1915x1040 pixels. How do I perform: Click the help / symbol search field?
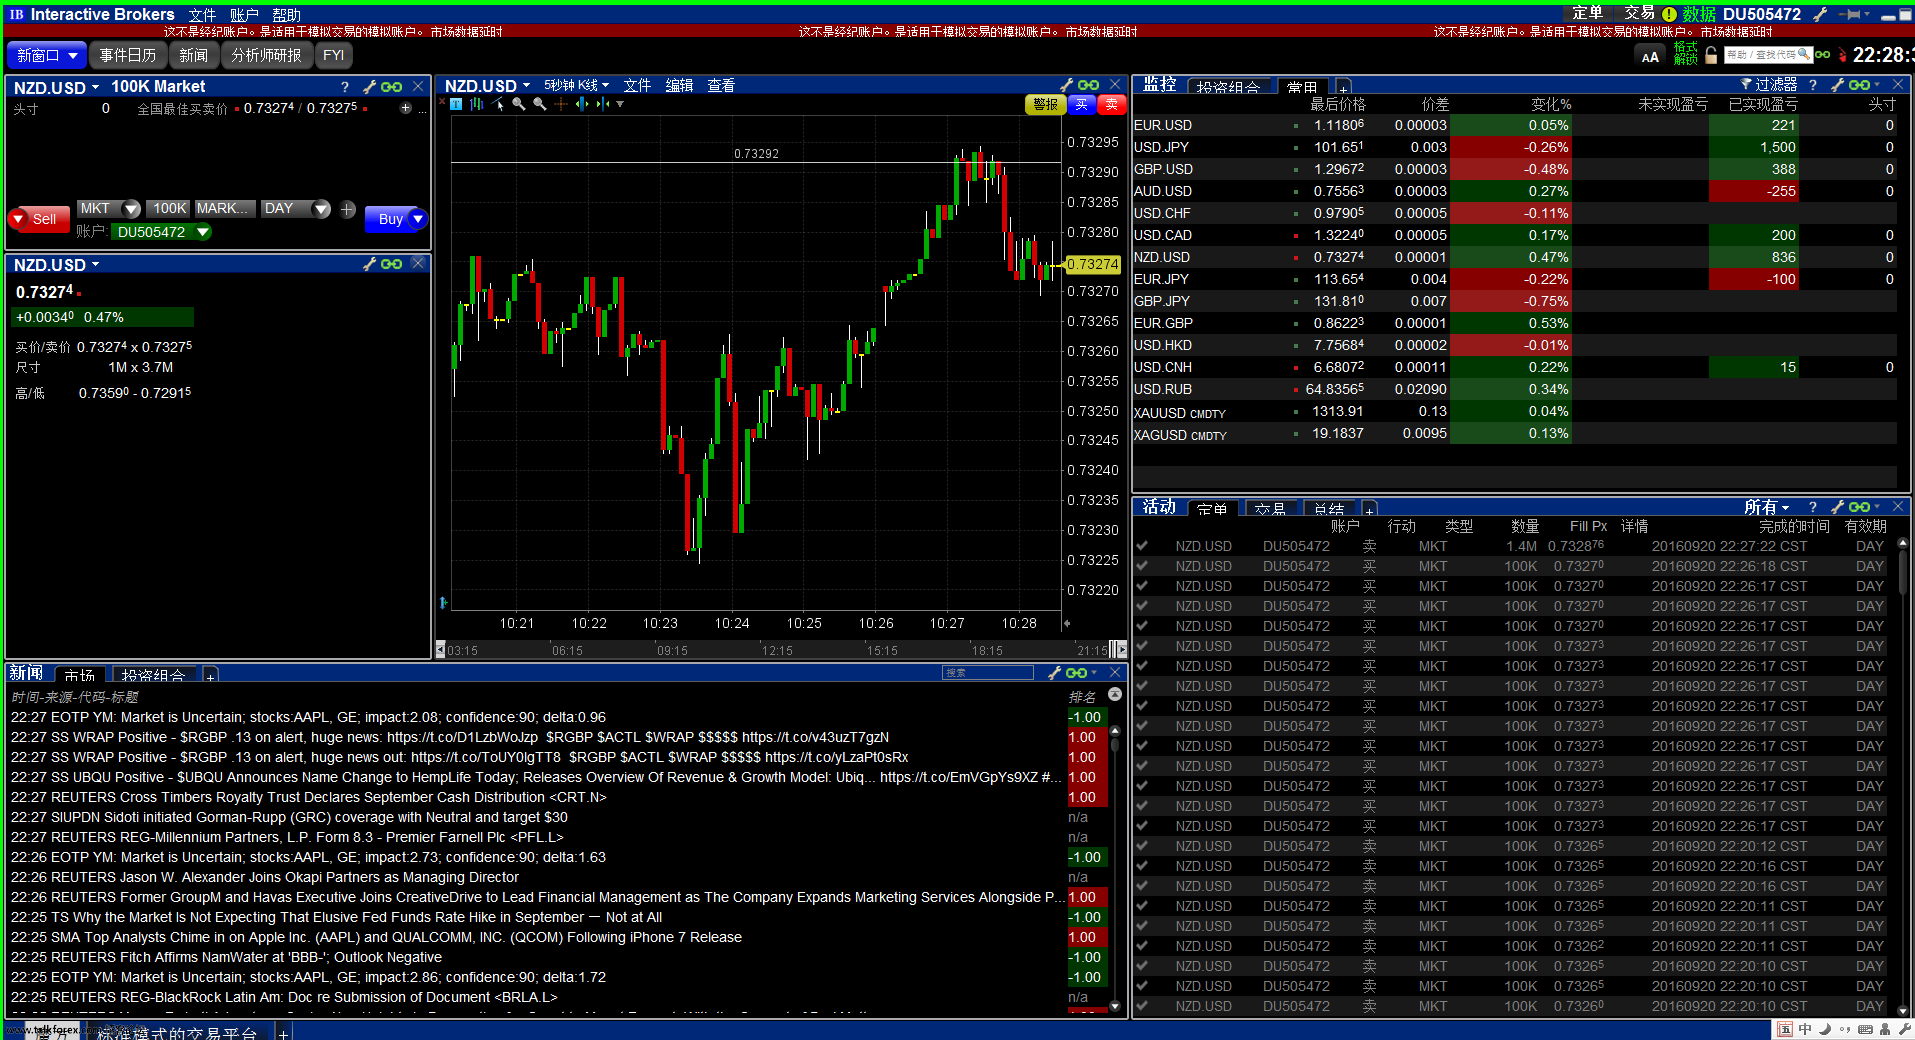coord(1767,55)
